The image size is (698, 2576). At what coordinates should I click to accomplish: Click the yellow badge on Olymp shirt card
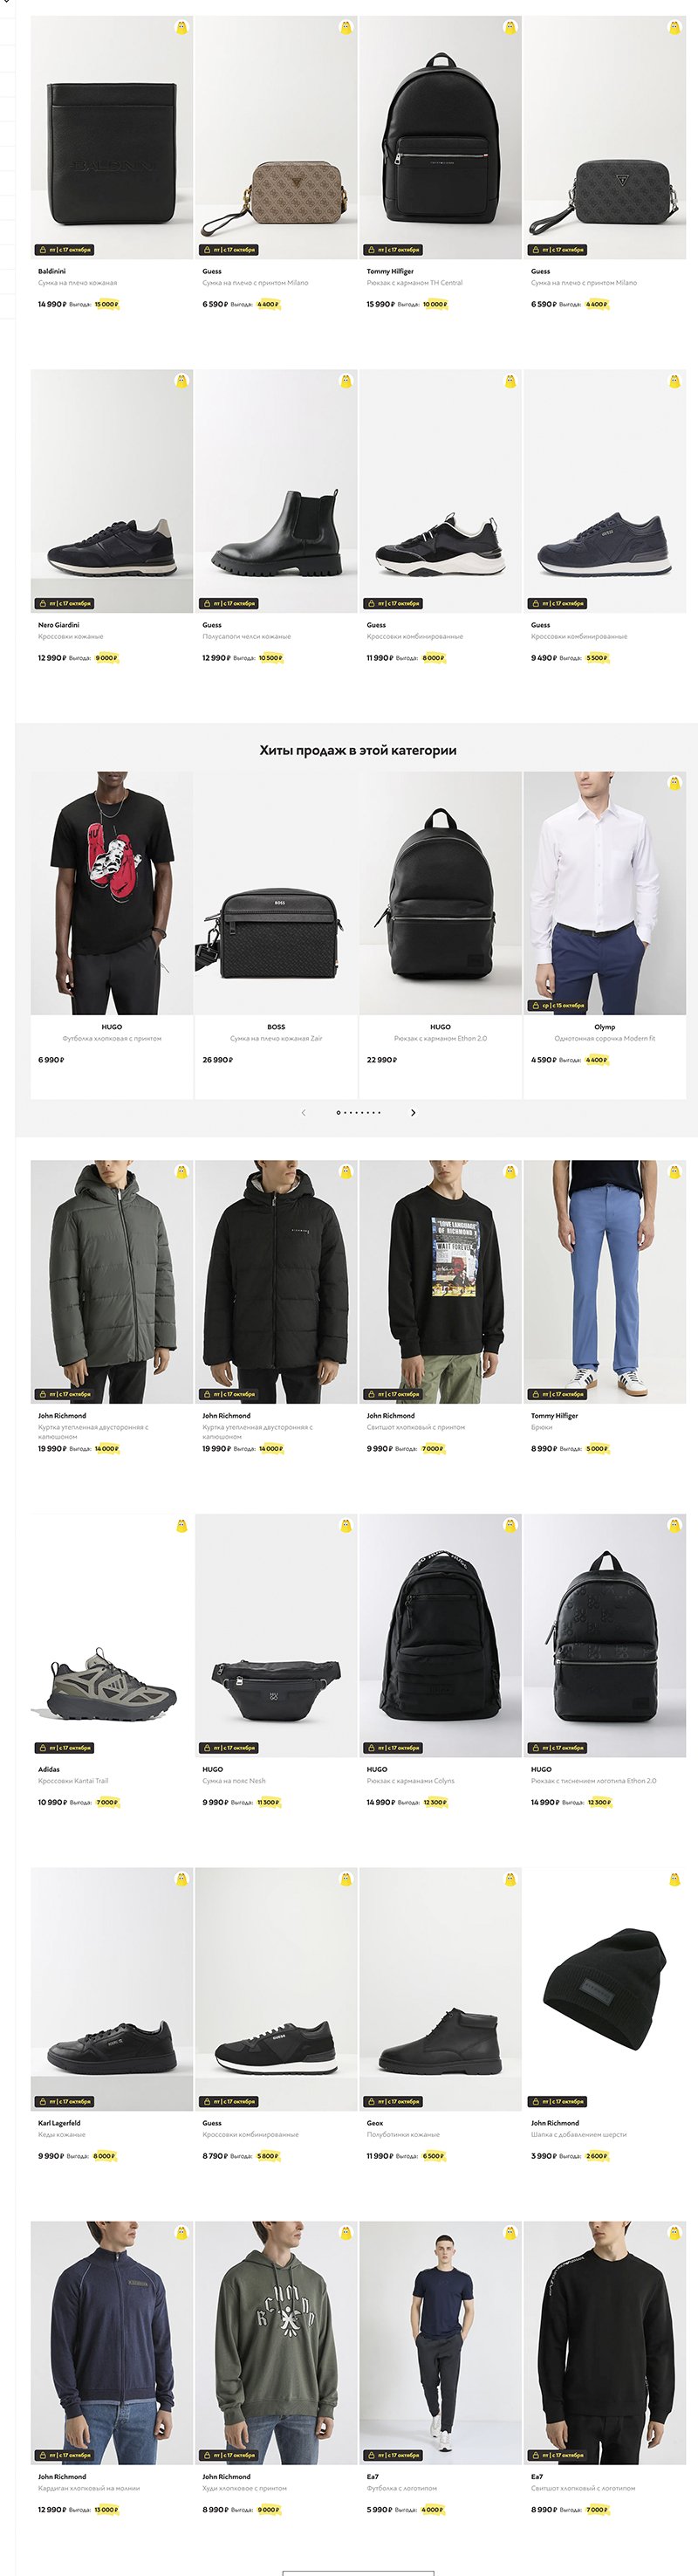pyautogui.click(x=674, y=782)
